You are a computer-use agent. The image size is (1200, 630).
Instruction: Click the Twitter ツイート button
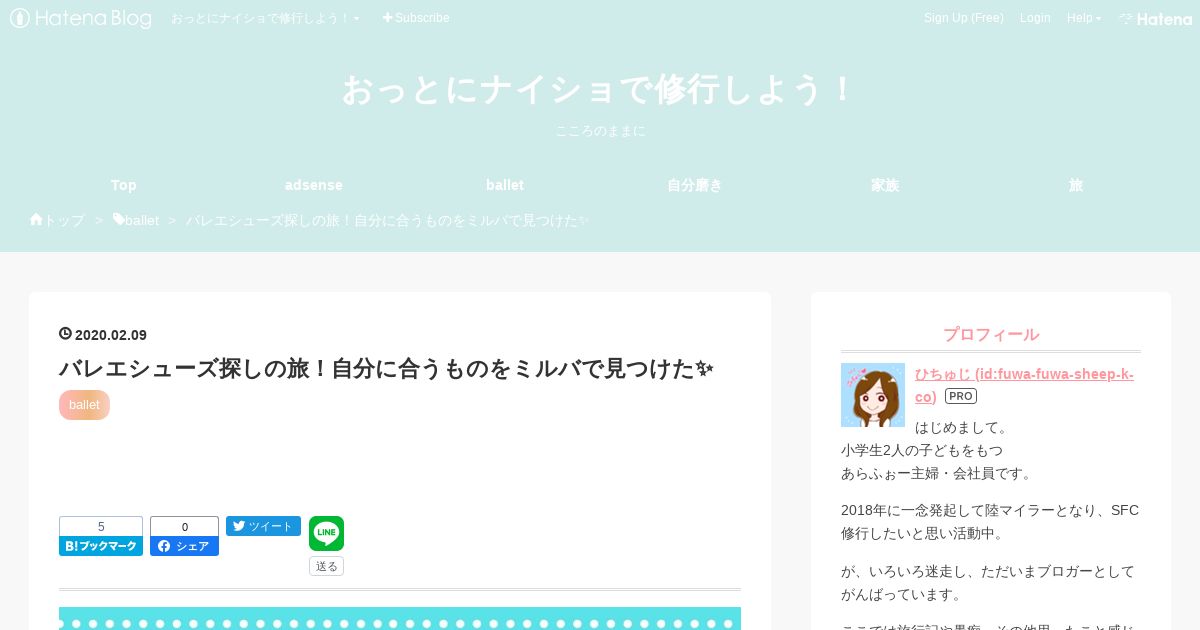coord(263,526)
